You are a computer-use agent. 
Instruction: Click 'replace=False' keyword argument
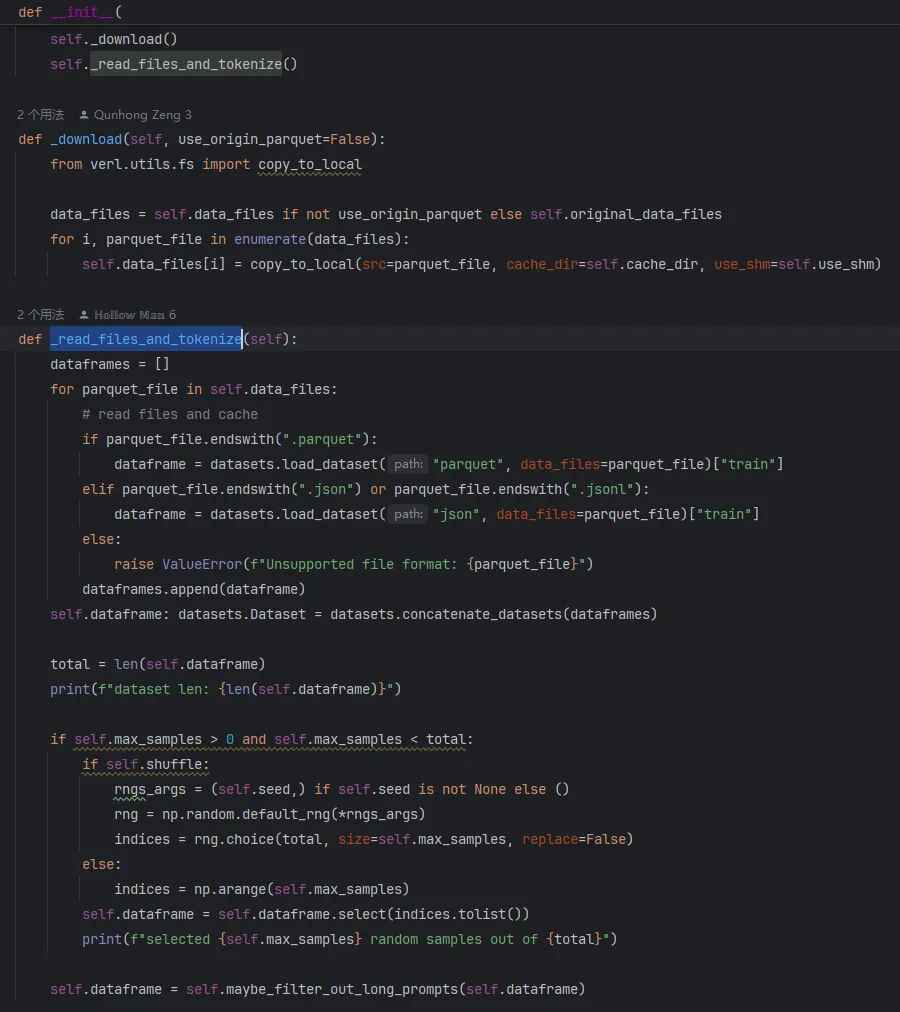click(574, 840)
